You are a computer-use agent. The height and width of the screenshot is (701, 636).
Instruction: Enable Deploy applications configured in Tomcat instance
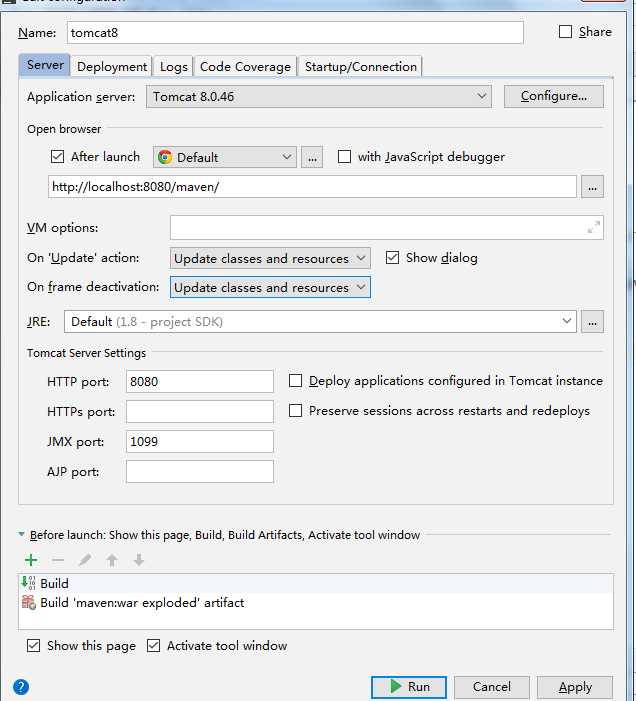coord(295,381)
